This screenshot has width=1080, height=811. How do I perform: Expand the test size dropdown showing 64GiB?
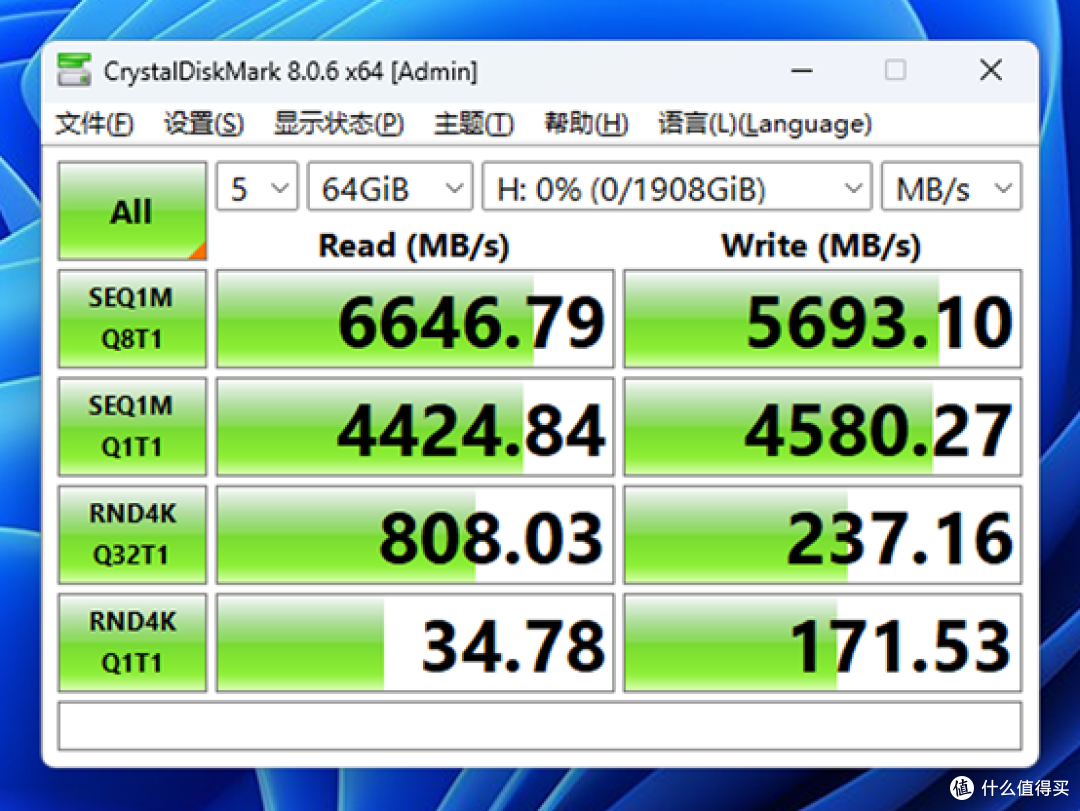[x=390, y=187]
